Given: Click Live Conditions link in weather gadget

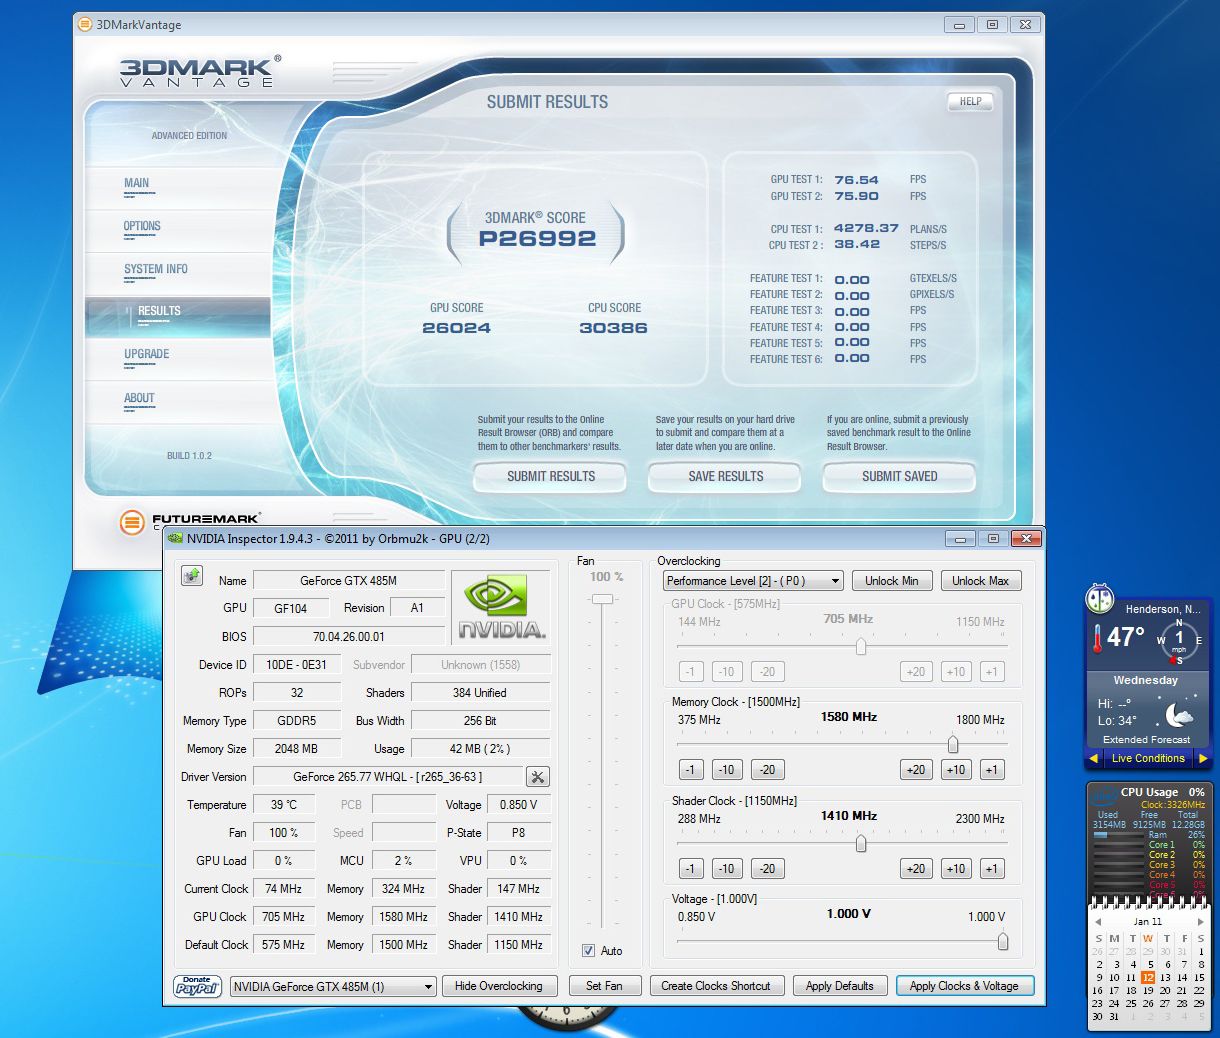Looking at the screenshot, I should point(1148,759).
